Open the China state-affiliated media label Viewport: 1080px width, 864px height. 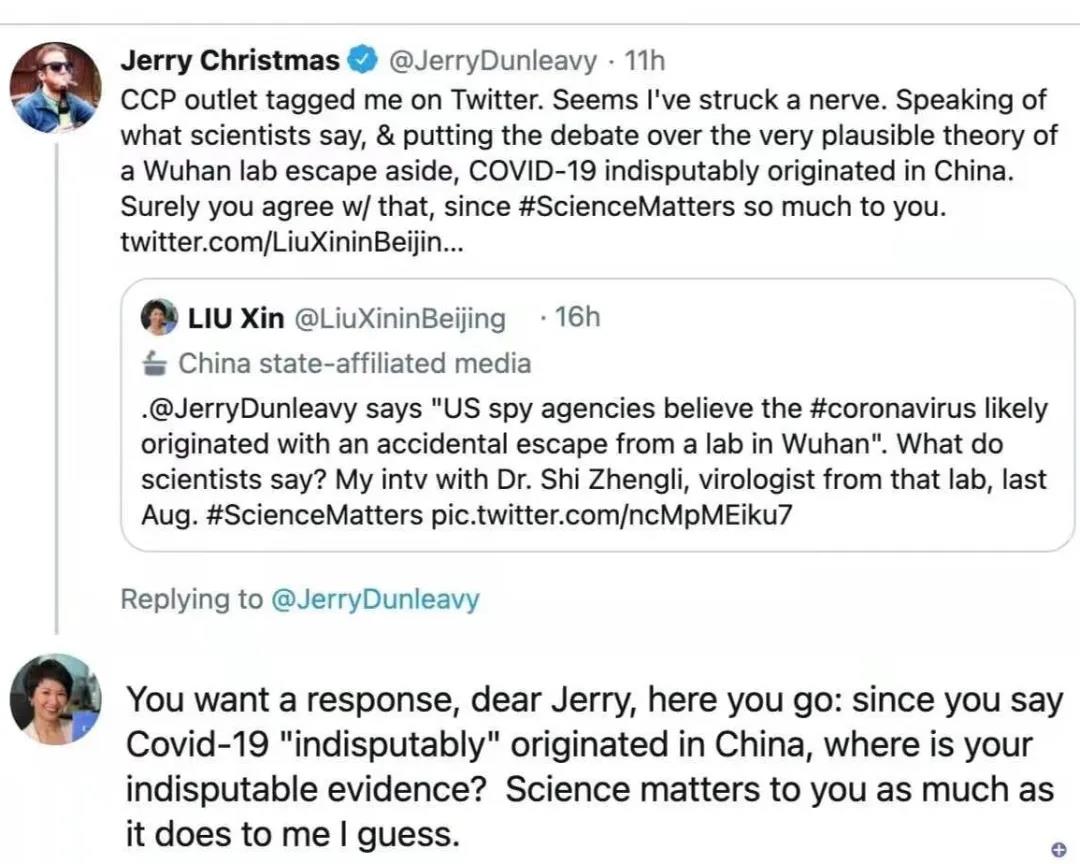[x=354, y=363]
